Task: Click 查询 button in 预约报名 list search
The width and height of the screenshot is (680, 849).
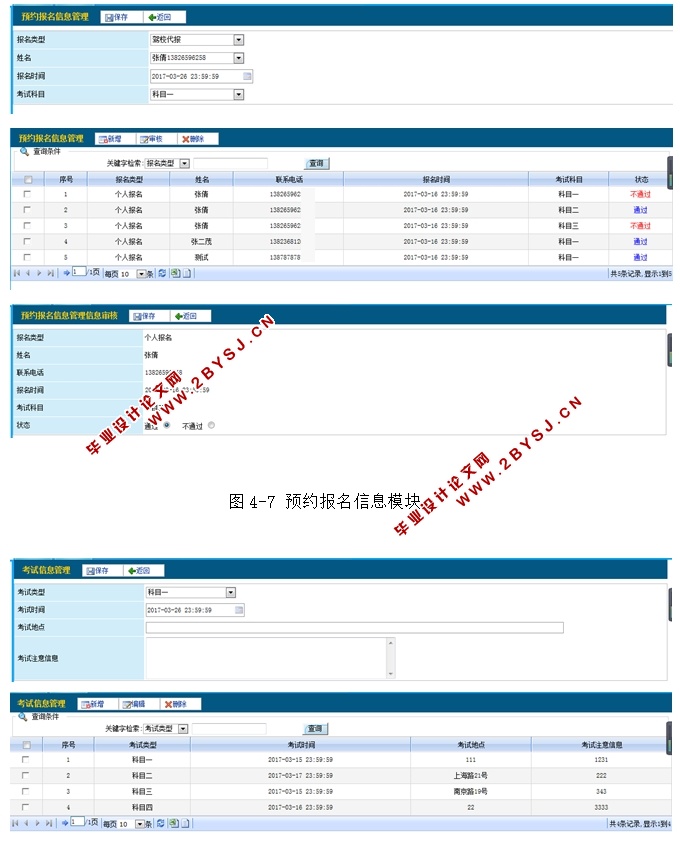Action: (316, 163)
